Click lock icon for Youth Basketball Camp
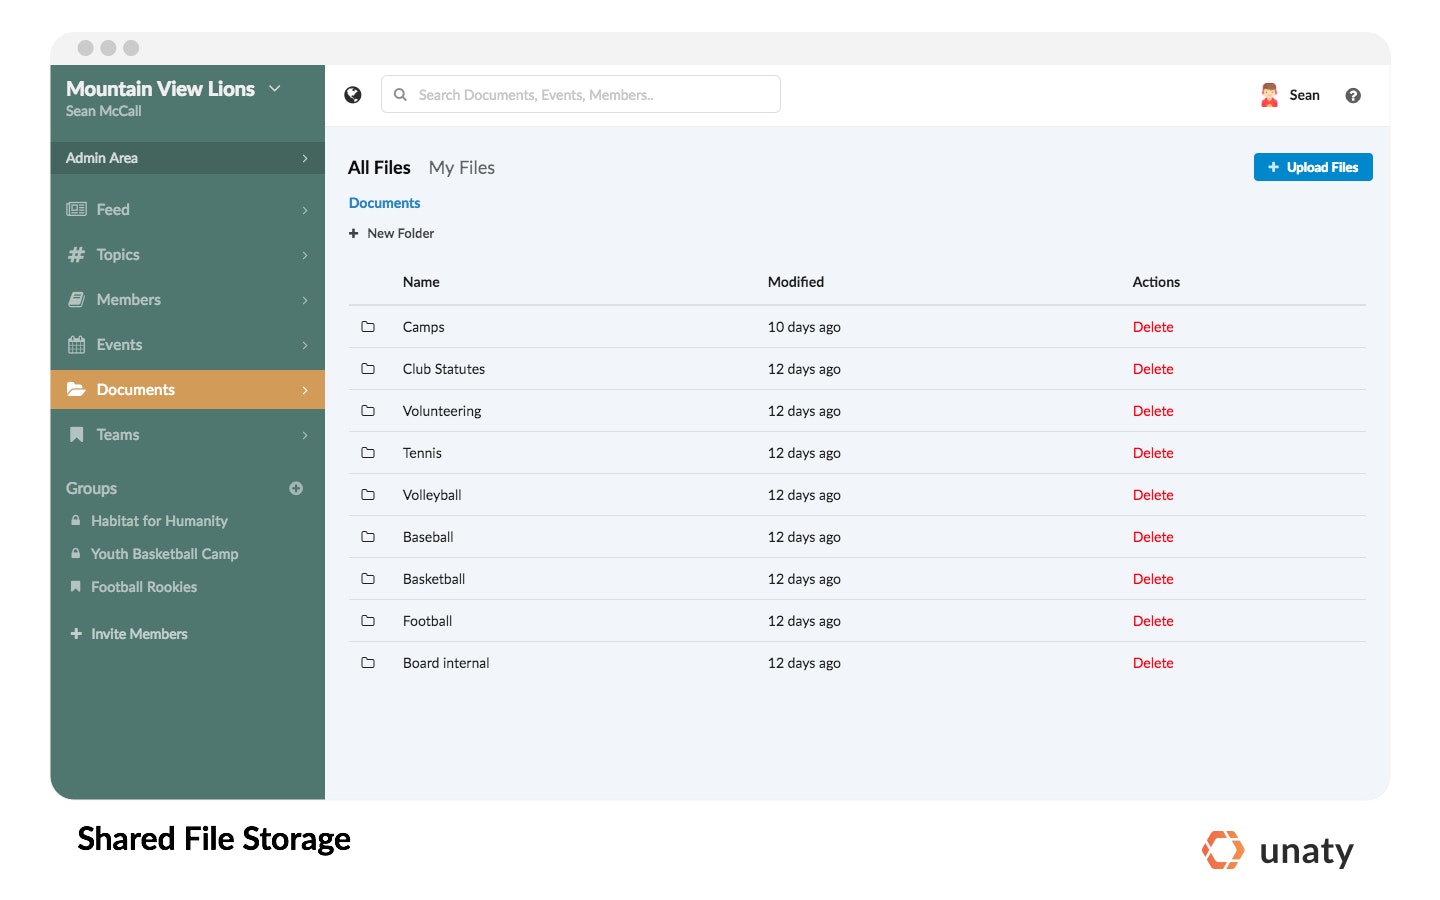 click(x=75, y=553)
